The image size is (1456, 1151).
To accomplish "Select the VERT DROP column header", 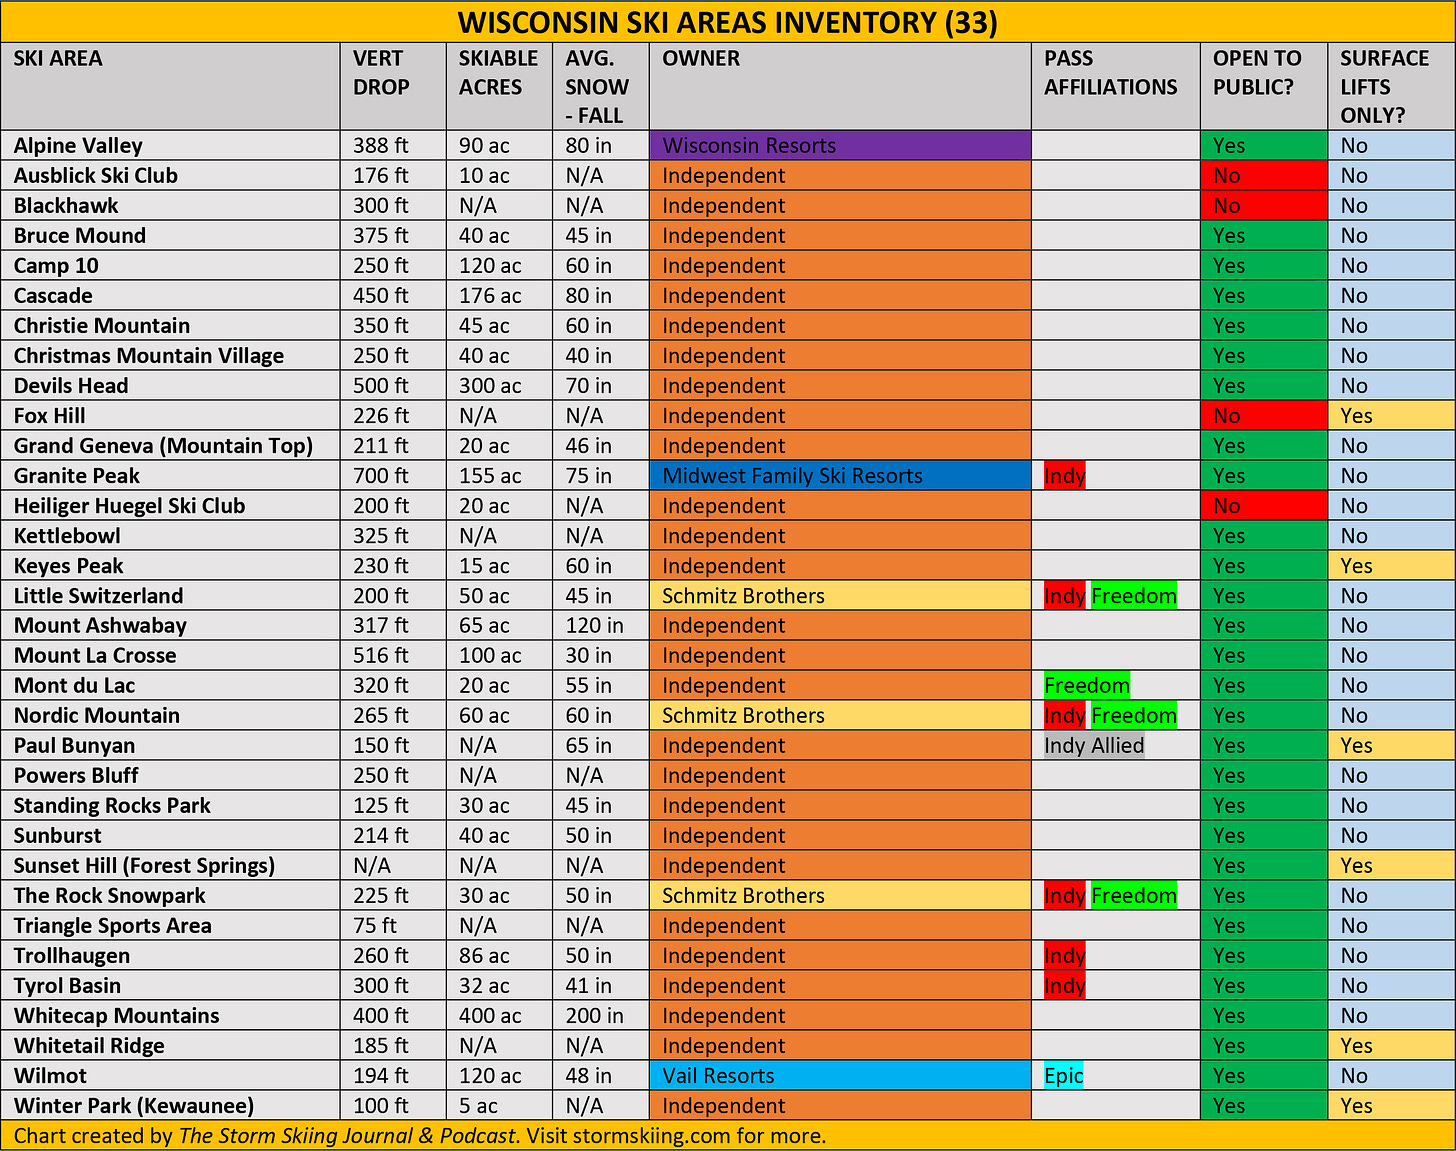I will pyautogui.click(x=393, y=86).
